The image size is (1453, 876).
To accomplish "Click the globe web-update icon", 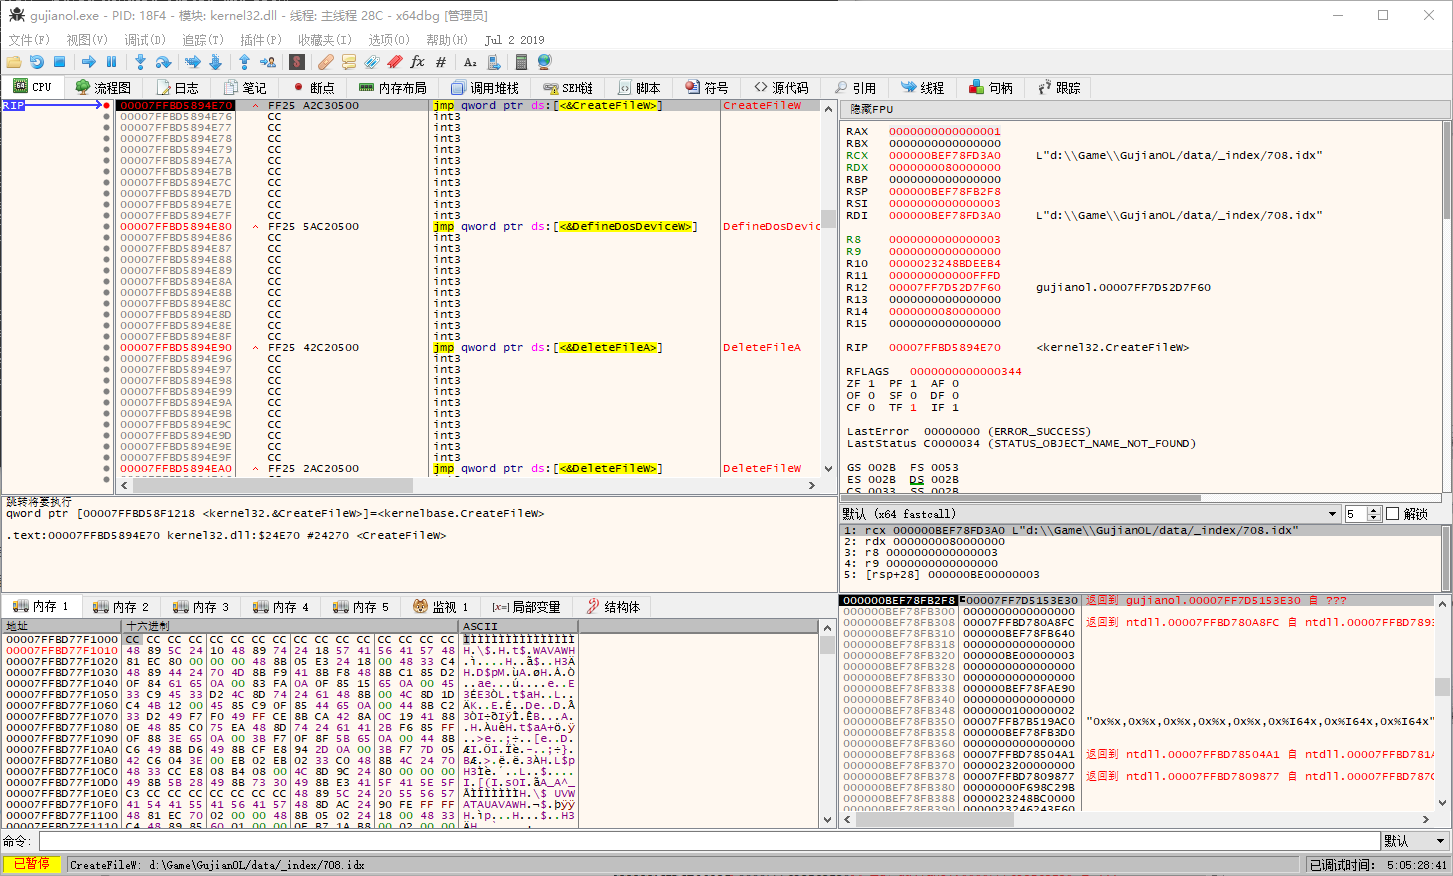I will coord(545,62).
